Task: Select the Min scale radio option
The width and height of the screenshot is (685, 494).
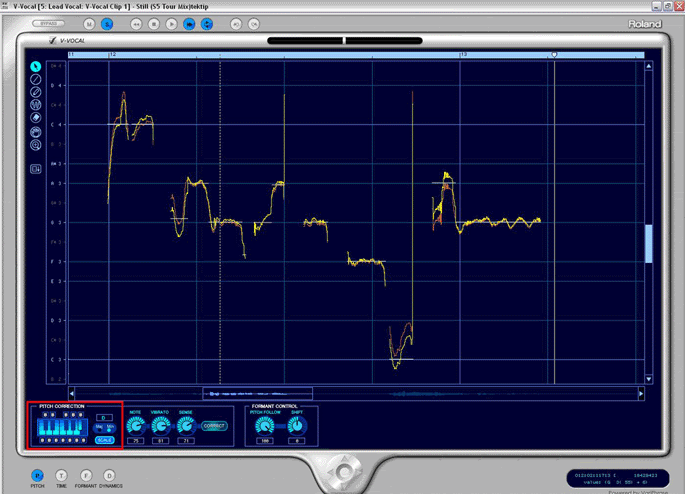Action: coord(110,428)
